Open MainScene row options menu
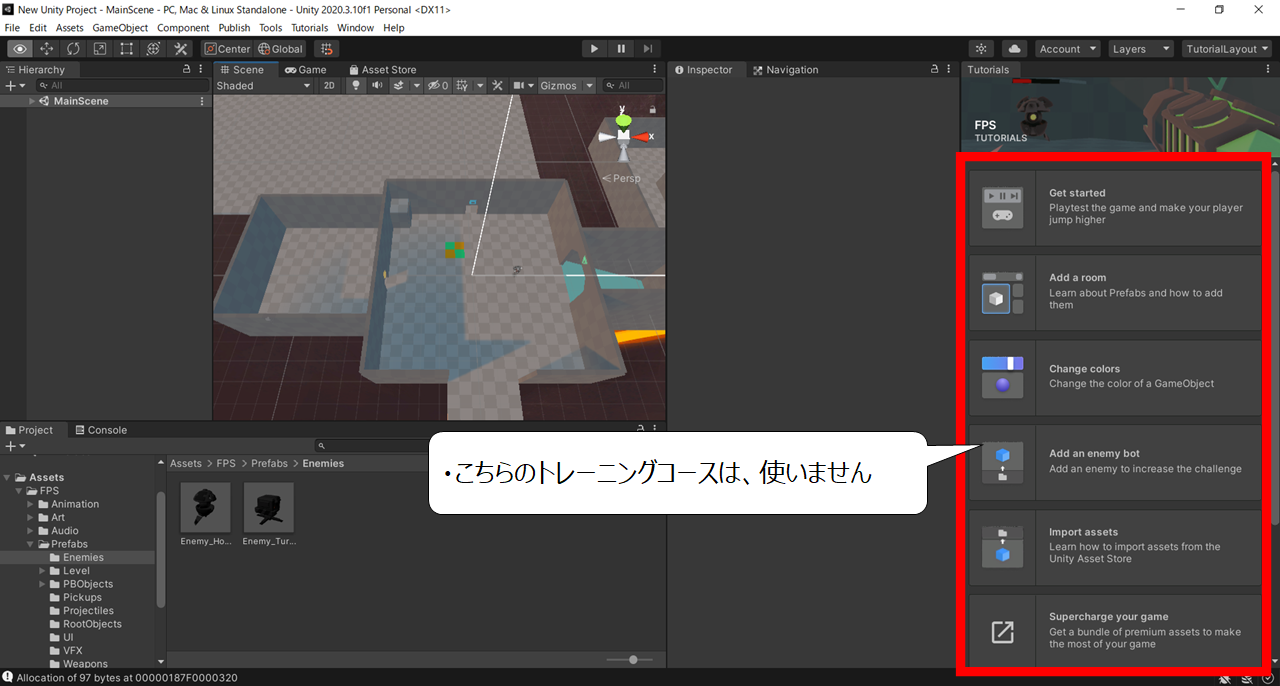 [203, 101]
